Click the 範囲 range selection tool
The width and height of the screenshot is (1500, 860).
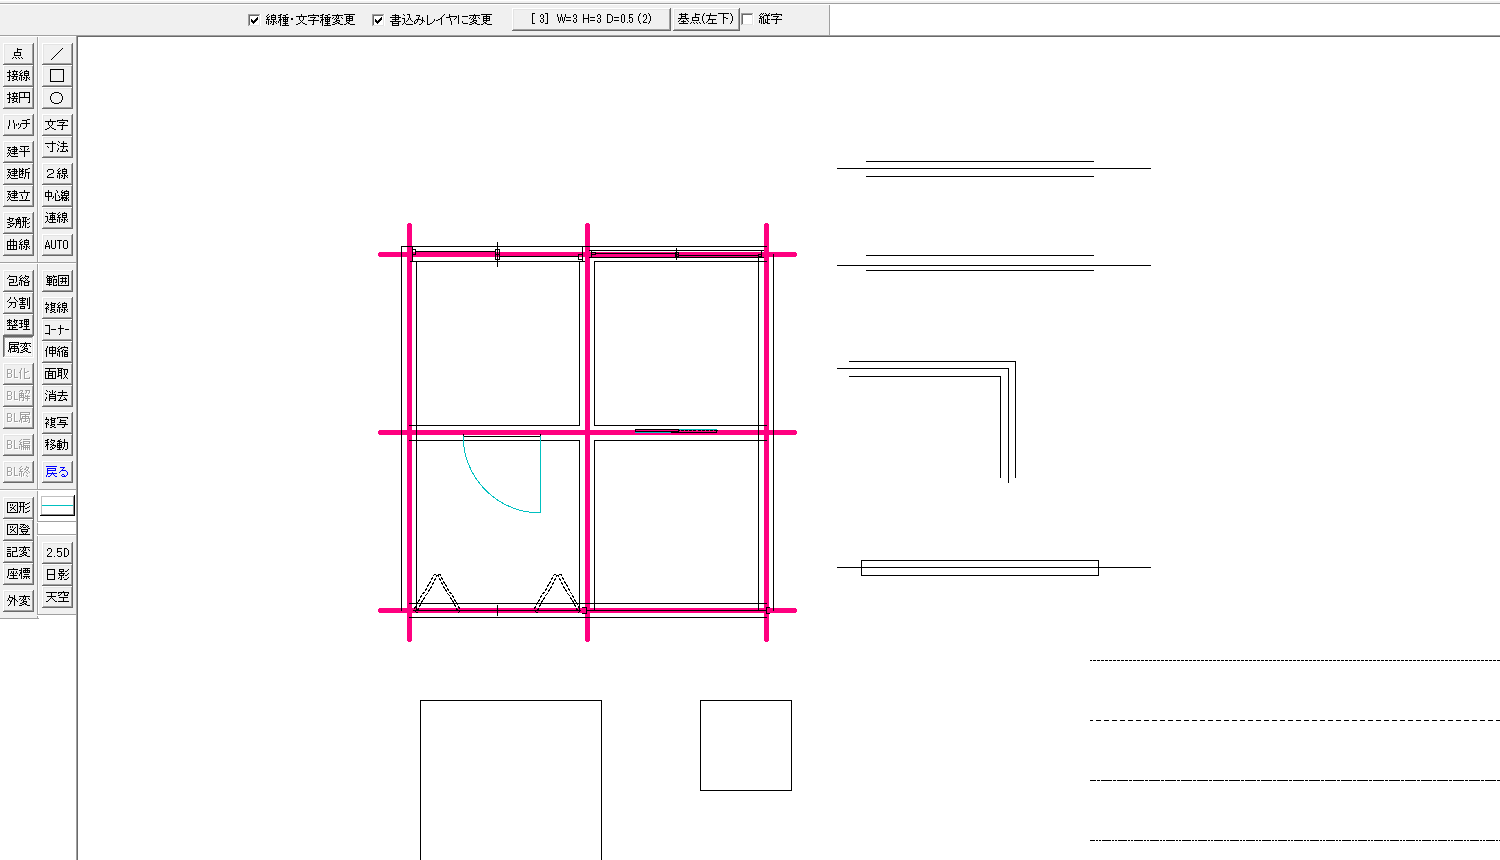[x=57, y=280]
